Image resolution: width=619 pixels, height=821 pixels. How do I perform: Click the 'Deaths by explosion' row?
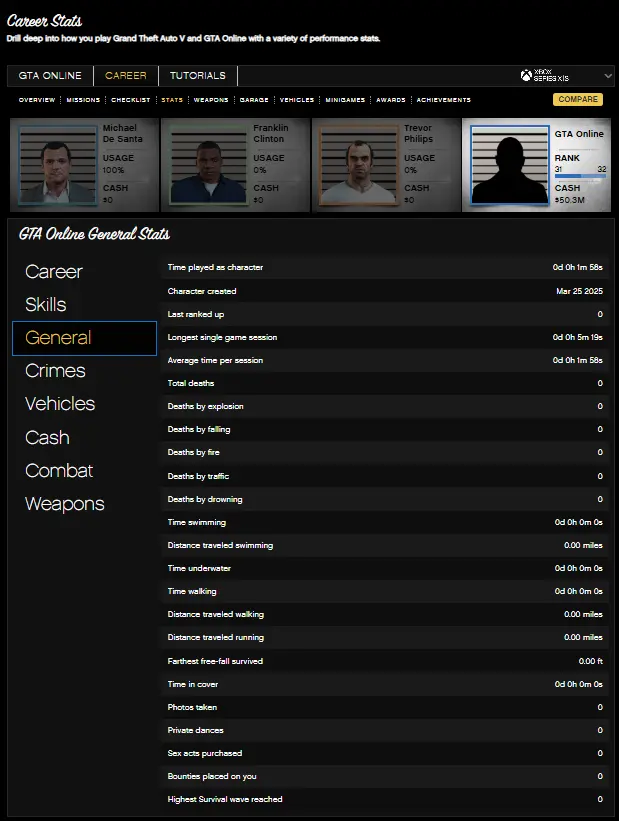tap(385, 406)
